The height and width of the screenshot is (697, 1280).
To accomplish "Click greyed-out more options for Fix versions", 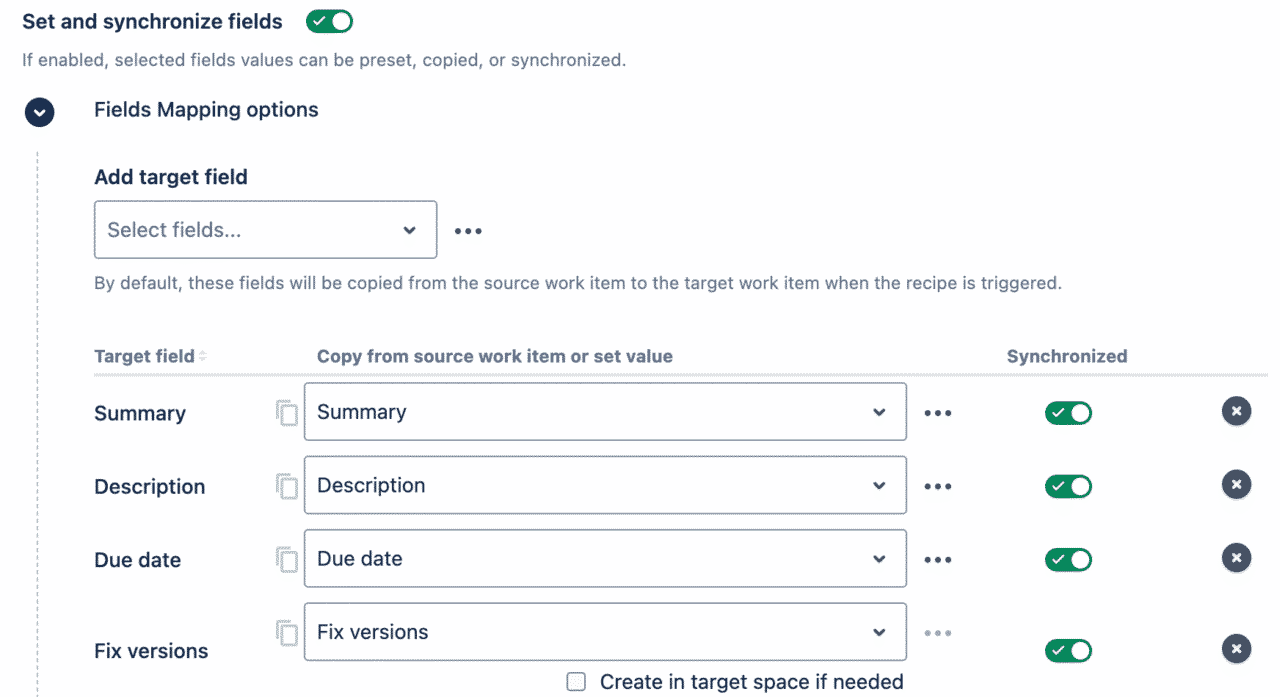I will click(938, 633).
